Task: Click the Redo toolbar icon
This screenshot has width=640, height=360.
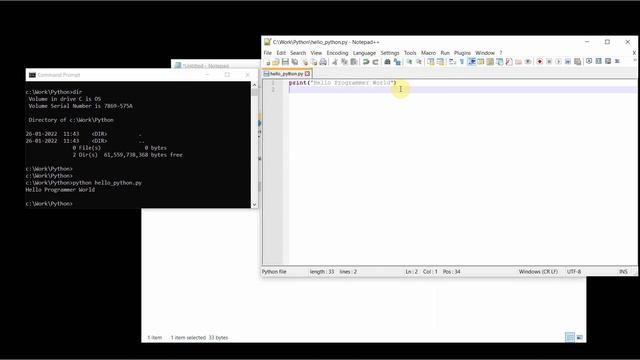Action: click(375, 62)
